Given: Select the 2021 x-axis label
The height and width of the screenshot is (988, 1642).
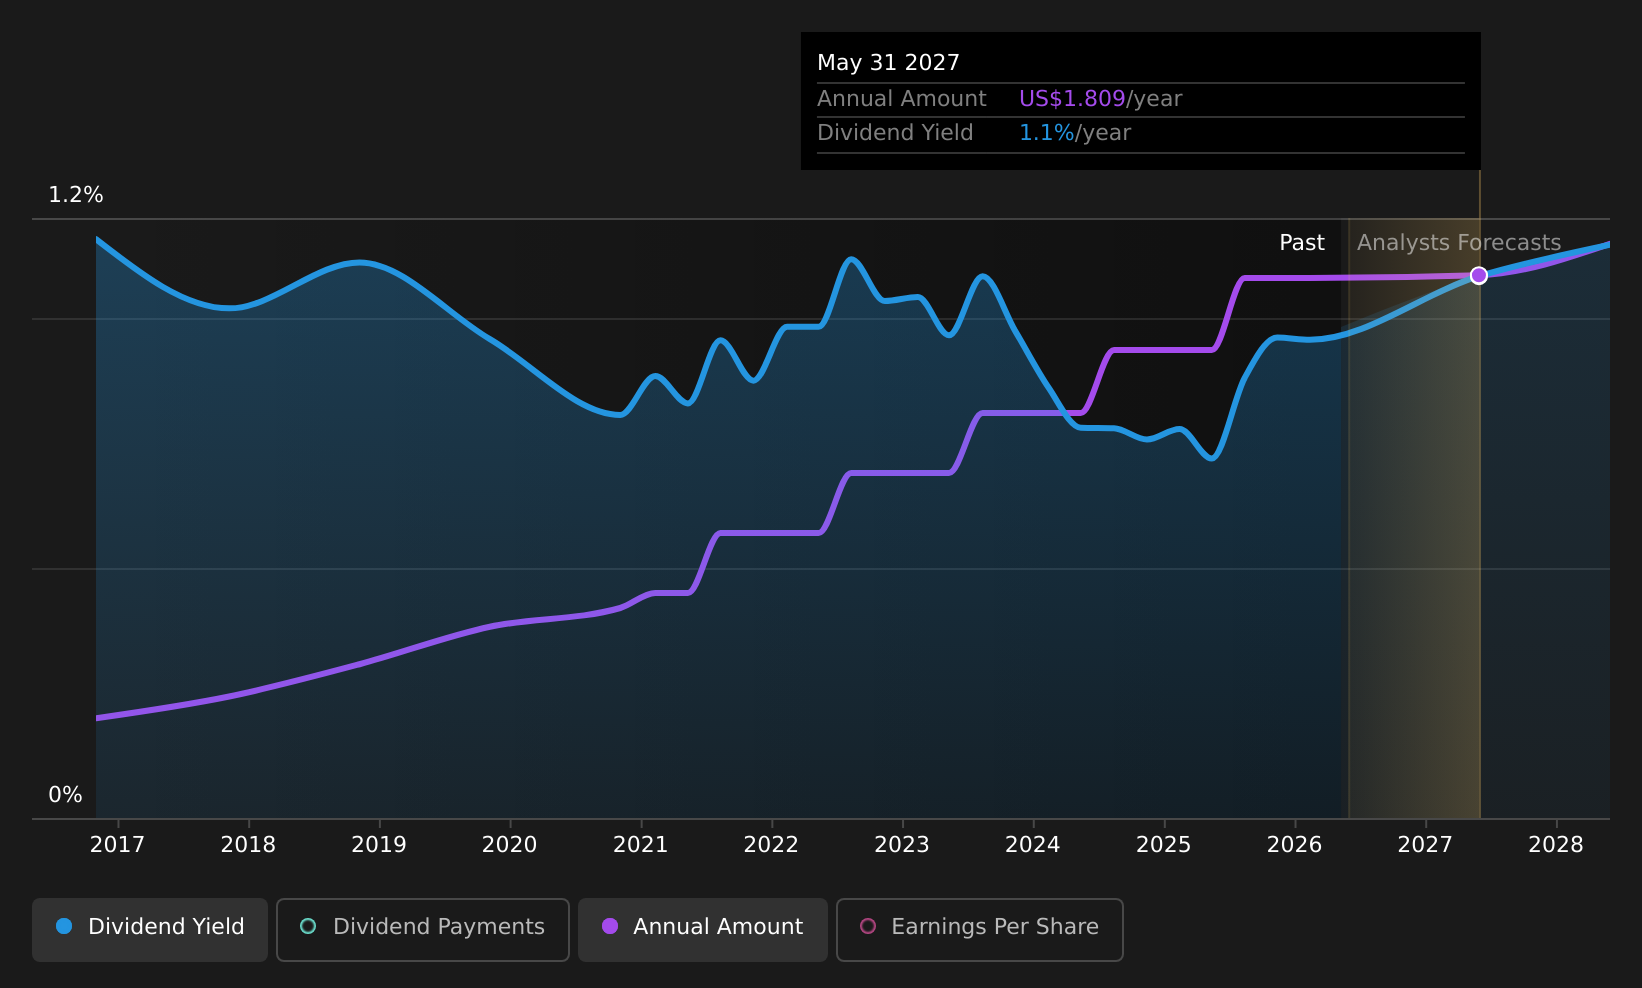Looking at the screenshot, I should [x=640, y=845].
